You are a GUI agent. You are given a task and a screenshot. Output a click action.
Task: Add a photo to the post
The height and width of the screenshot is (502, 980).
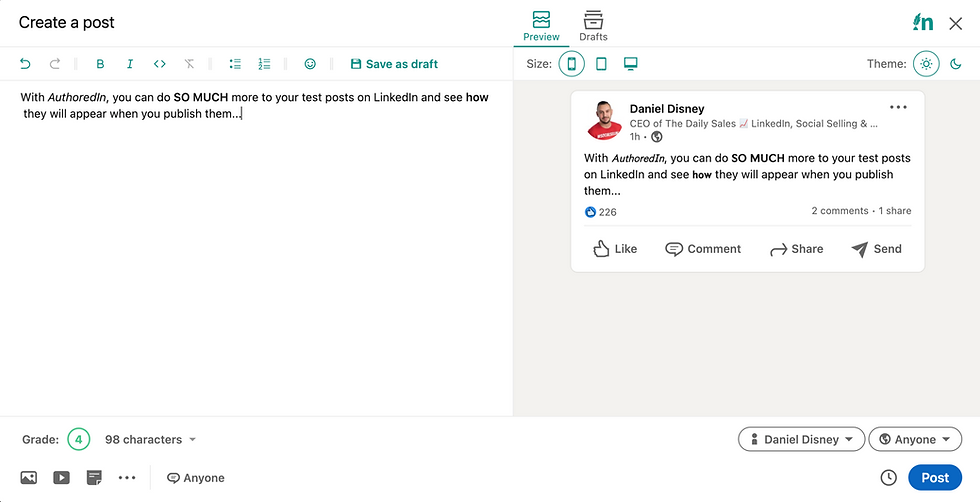coord(29,478)
